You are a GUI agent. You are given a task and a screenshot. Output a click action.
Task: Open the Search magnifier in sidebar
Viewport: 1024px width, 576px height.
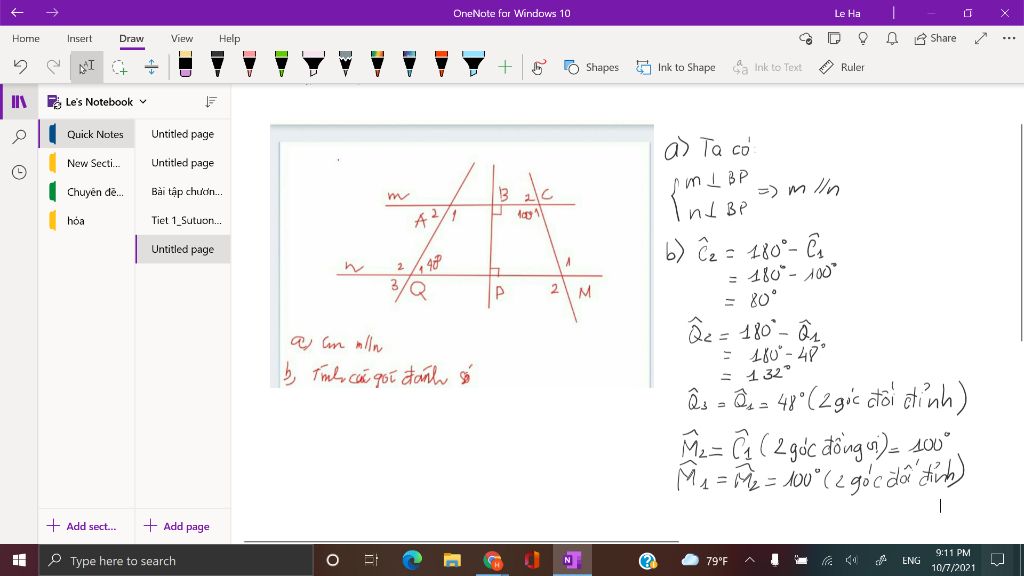(19, 136)
